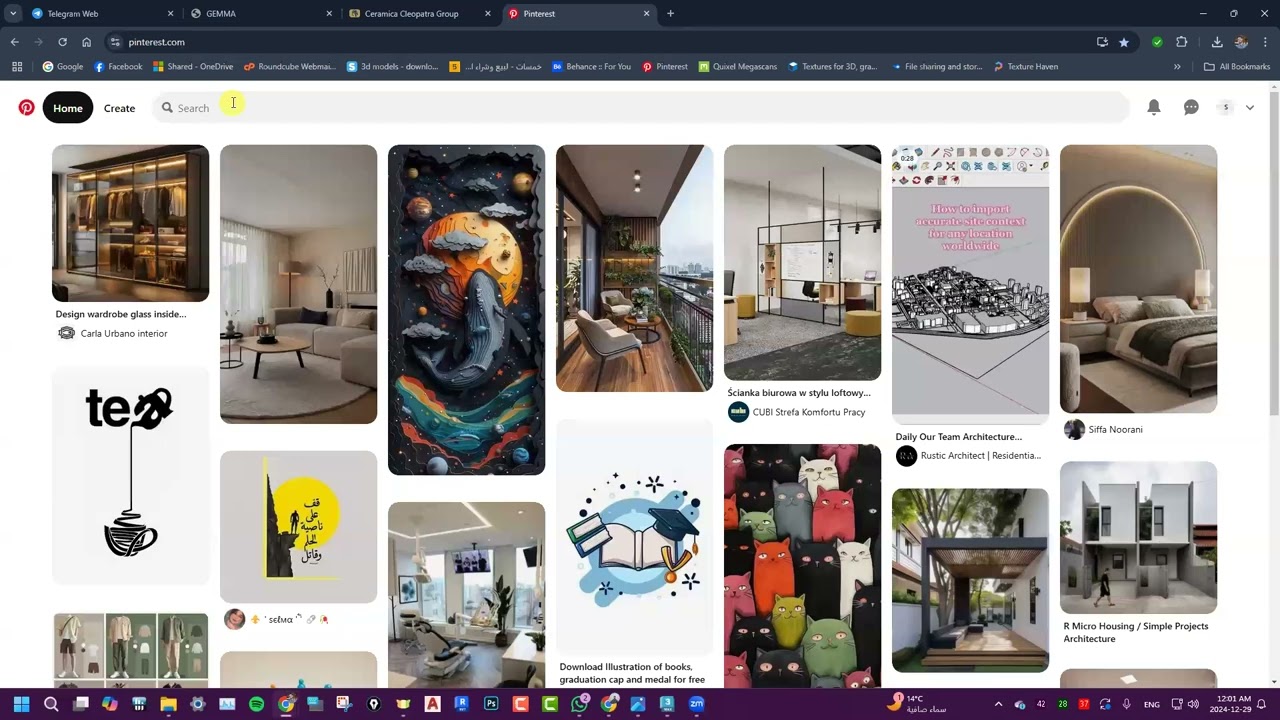Open the Shared - OneDrive bookmark
The width and height of the screenshot is (1280, 720).
[x=193, y=67]
